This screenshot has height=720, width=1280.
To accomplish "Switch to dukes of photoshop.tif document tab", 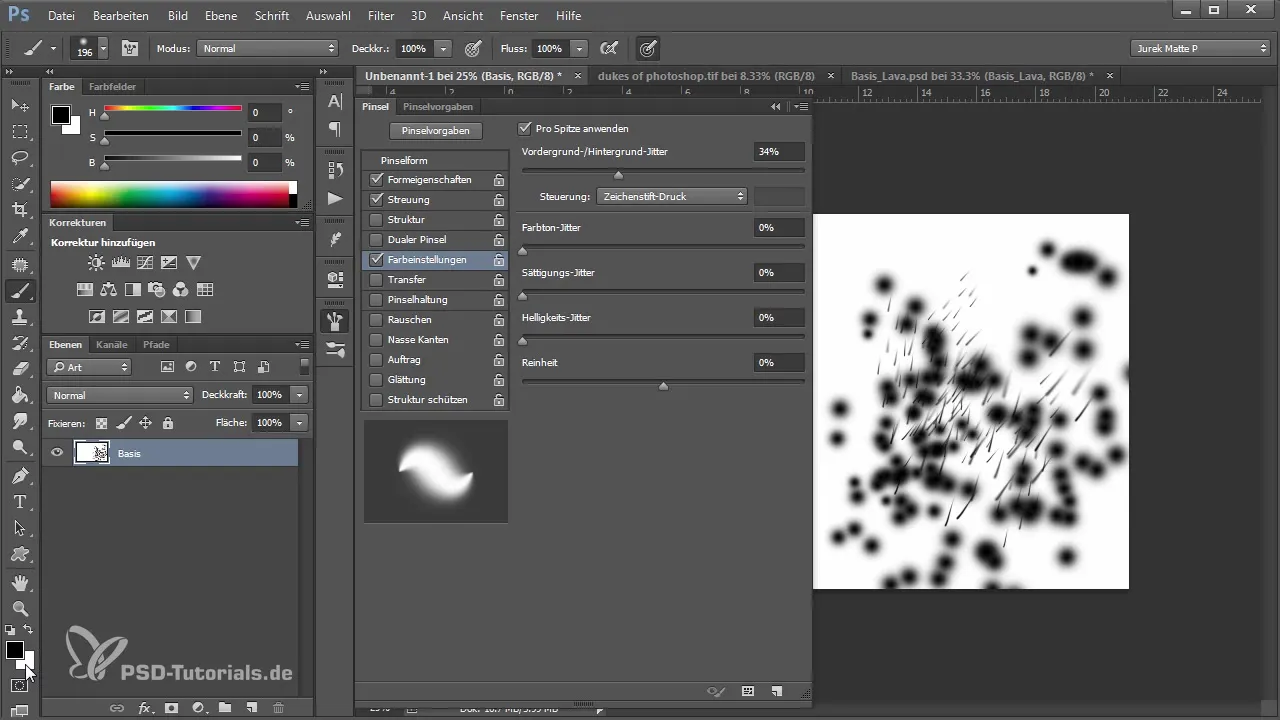I will [x=705, y=76].
